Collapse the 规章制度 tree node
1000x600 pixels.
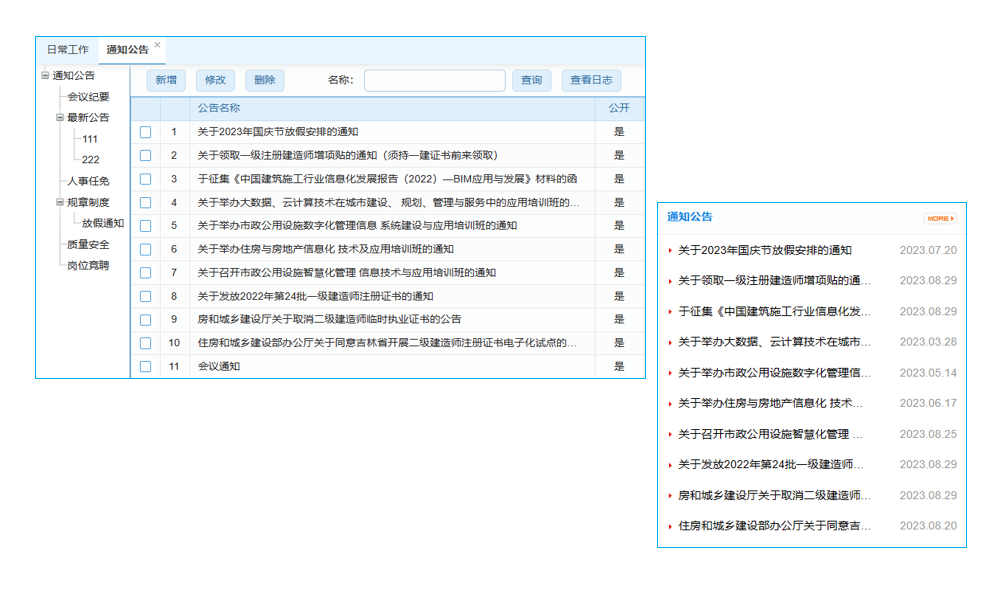58,202
